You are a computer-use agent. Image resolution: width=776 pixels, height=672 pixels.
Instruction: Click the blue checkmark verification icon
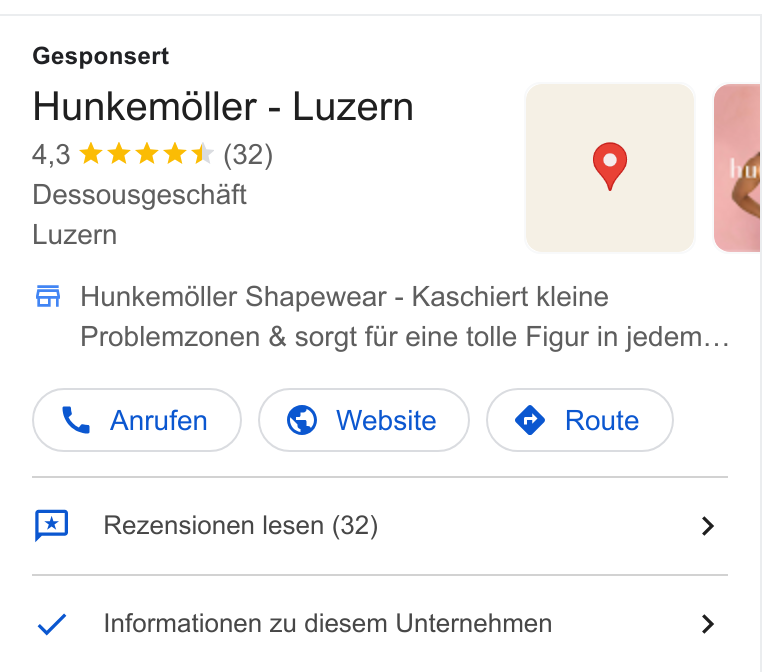coord(52,624)
